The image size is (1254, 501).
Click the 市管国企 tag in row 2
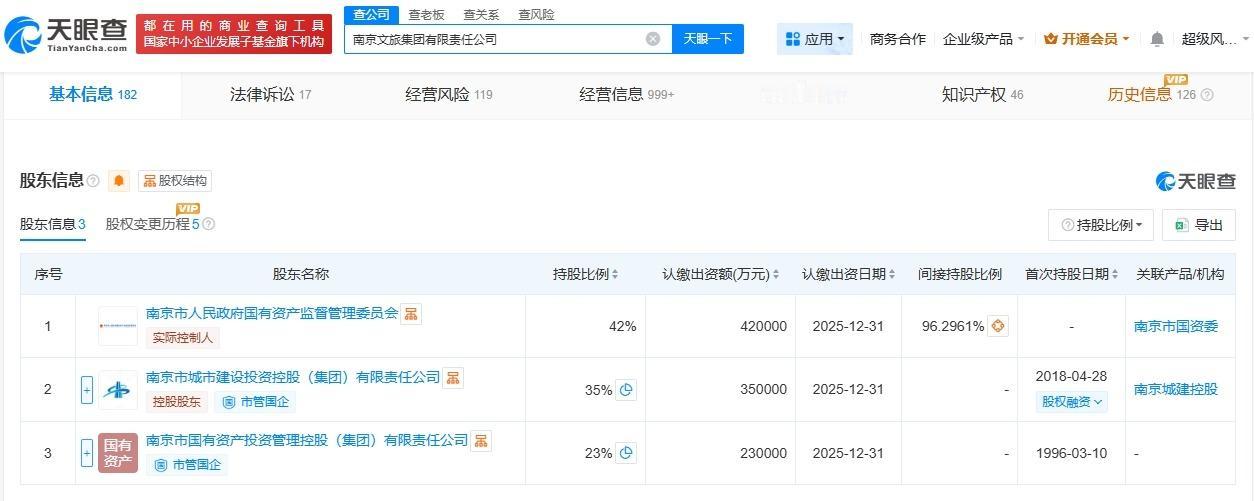tap(255, 402)
